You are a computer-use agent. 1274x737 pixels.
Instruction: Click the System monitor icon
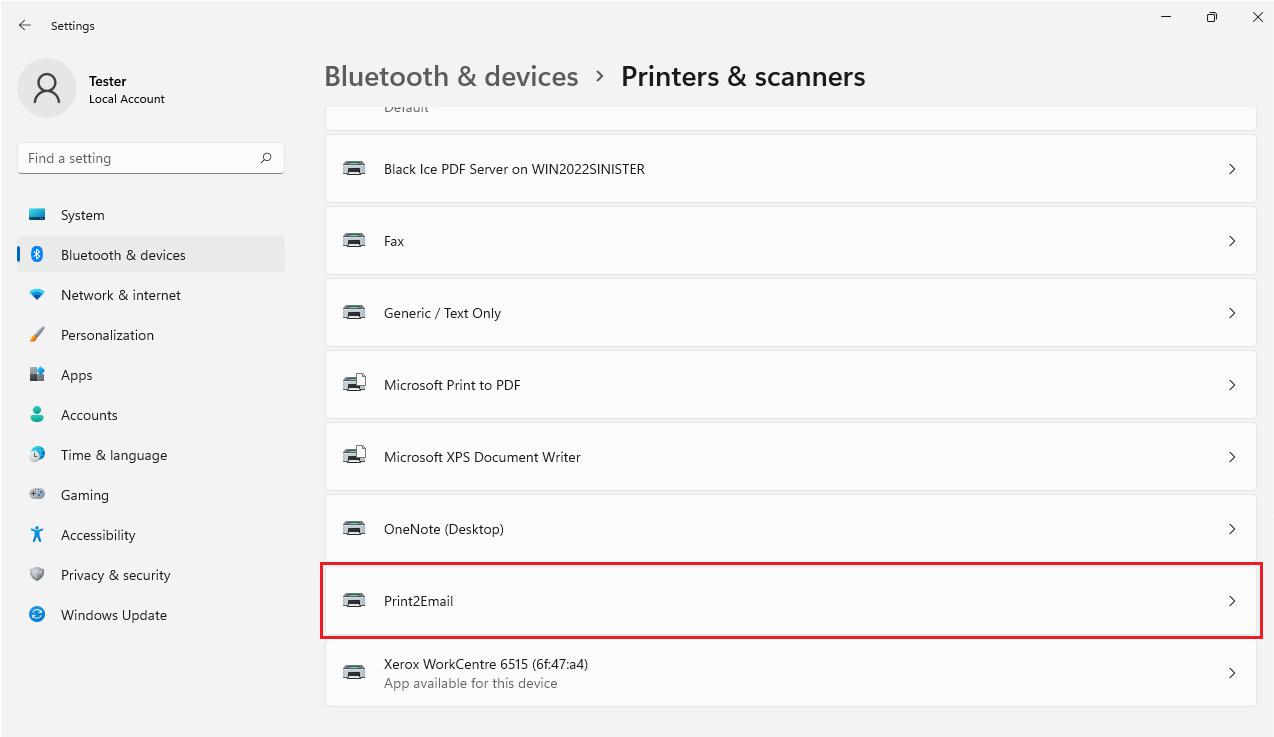37,215
